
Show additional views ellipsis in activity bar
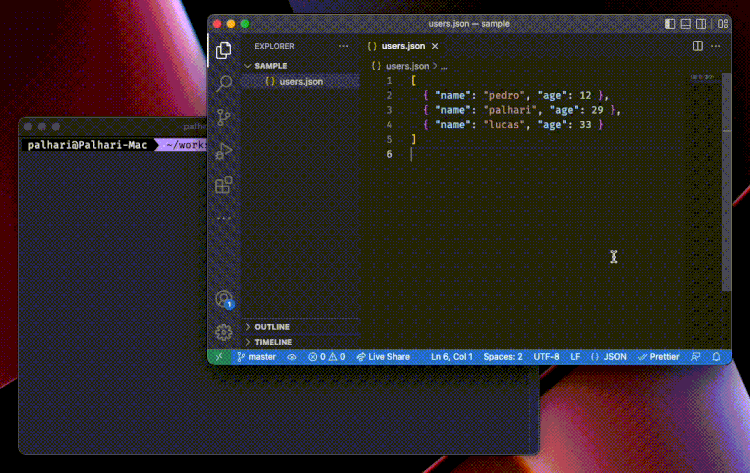pos(223,218)
